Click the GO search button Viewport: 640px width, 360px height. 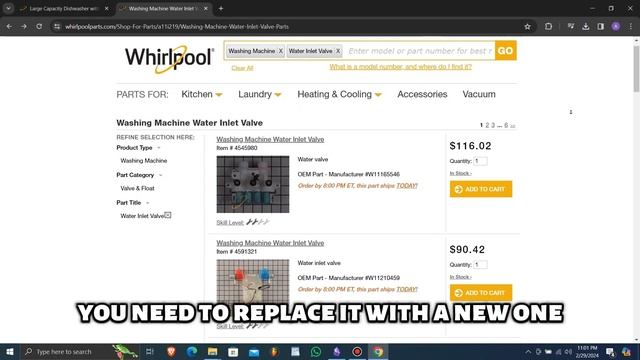click(505, 51)
